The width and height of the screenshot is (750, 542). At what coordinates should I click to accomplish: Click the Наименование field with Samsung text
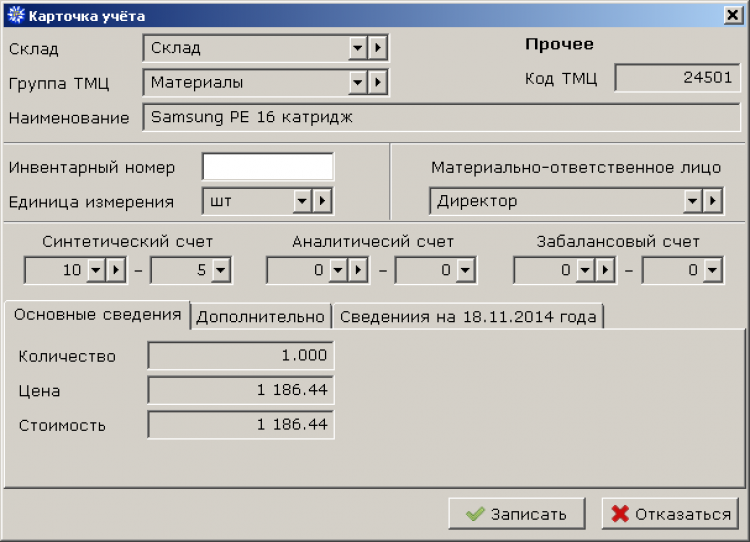(x=441, y=117)
